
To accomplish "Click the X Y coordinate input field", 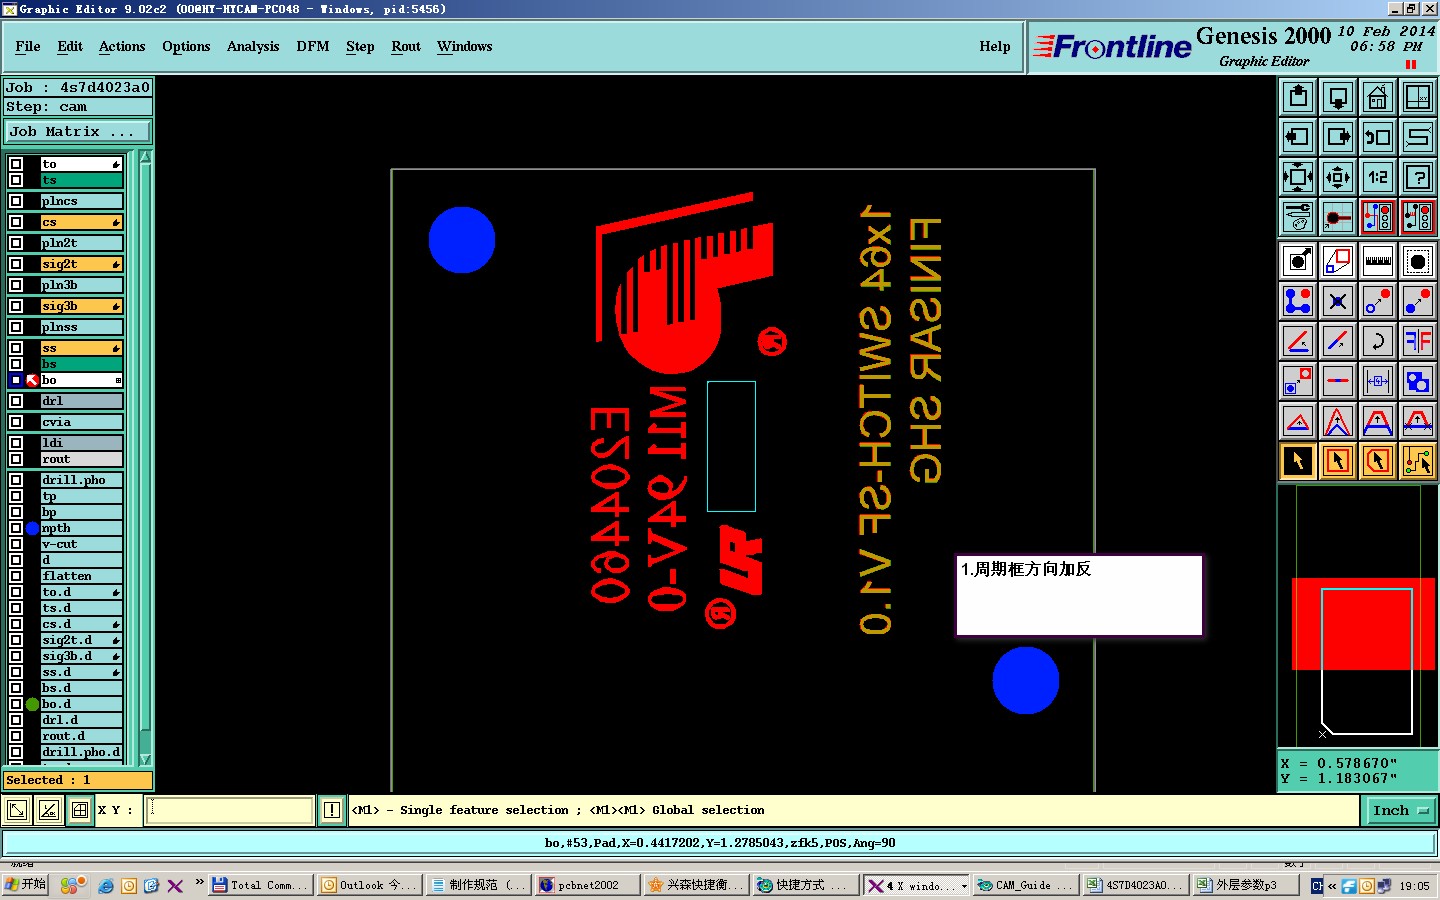I will pyautogui.click(x=231, y=810).
